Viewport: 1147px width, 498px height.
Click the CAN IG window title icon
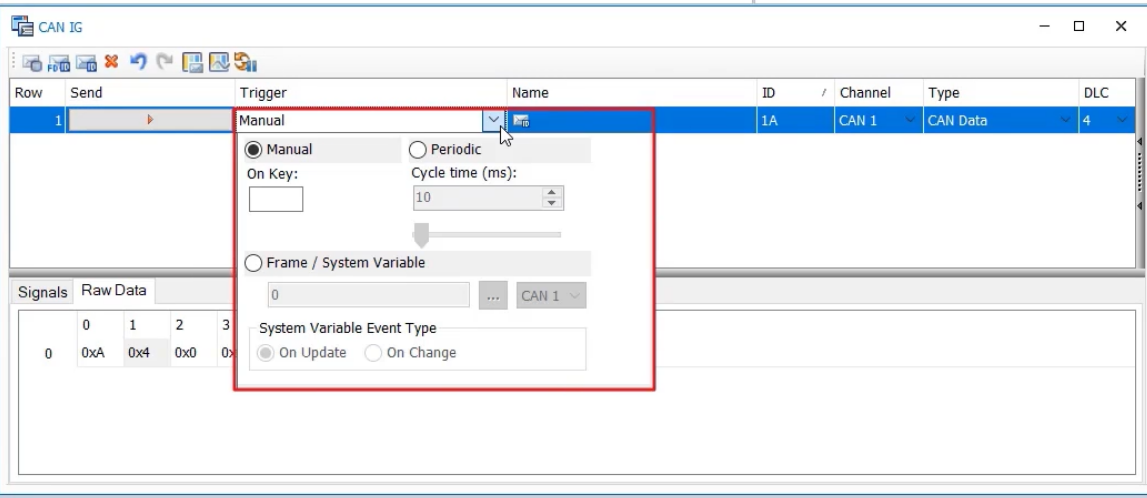click(x=22, y=27)
